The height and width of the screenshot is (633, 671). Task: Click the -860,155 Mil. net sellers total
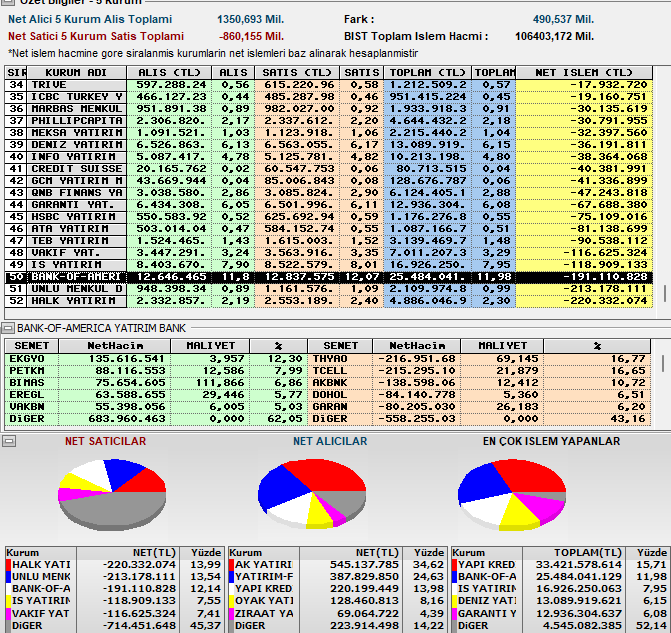[x=251, y=36]
